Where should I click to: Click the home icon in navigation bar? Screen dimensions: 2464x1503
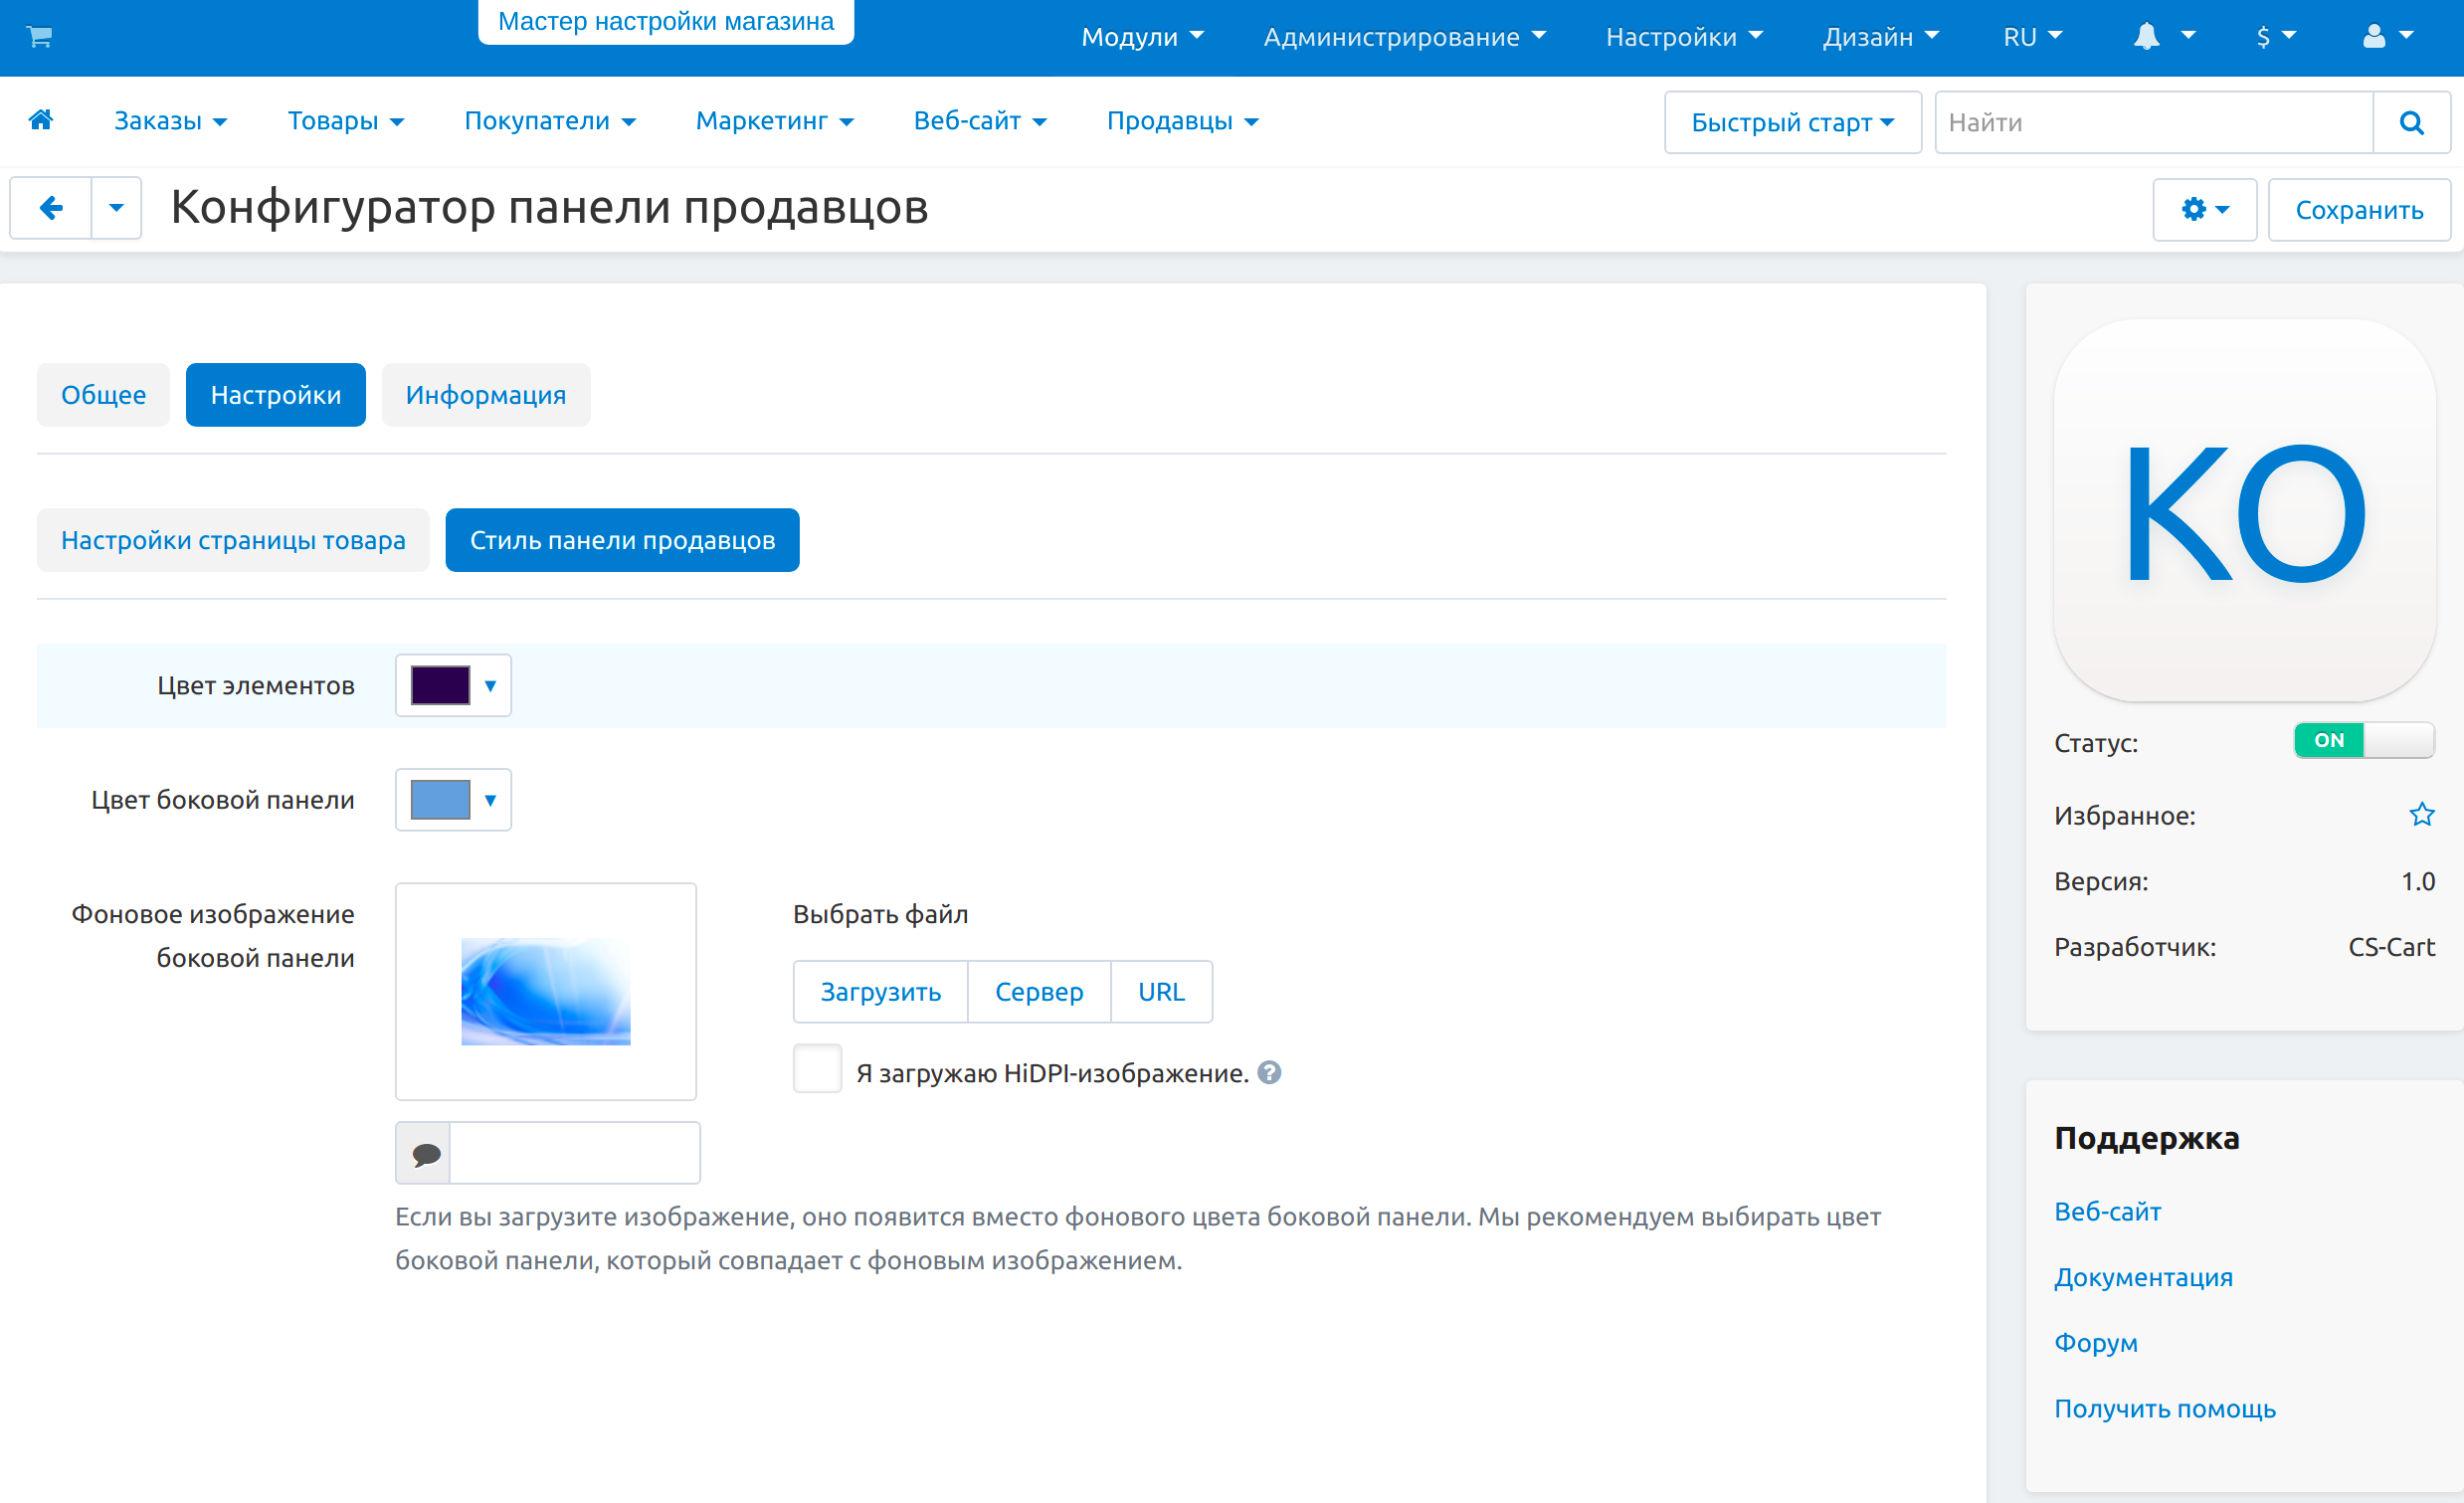pos(41,120)
